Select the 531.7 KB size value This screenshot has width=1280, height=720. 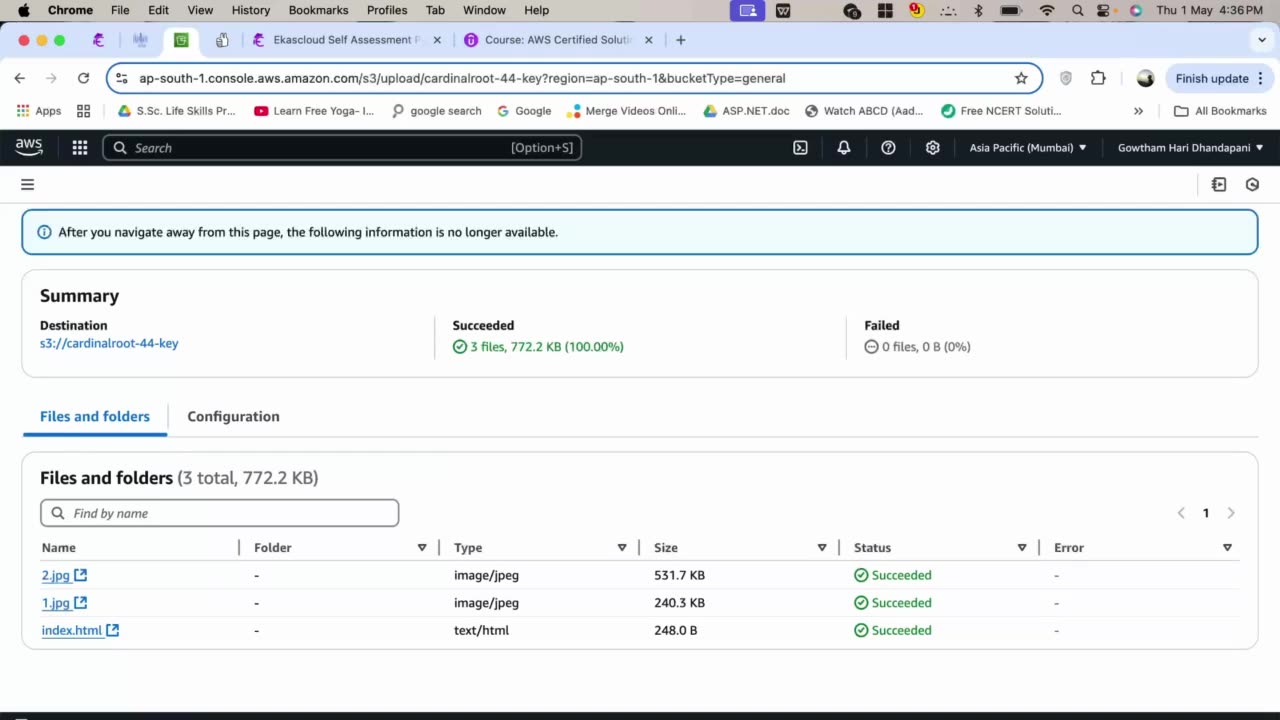click(x=679, y=575)
